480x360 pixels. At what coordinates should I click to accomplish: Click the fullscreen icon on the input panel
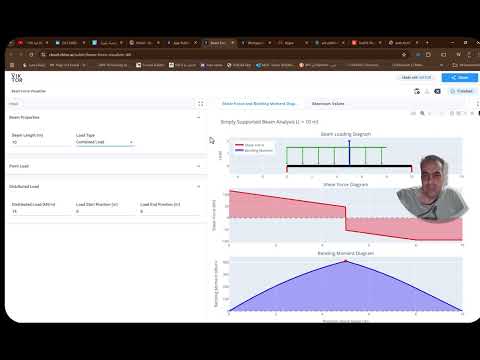point(200,104)
